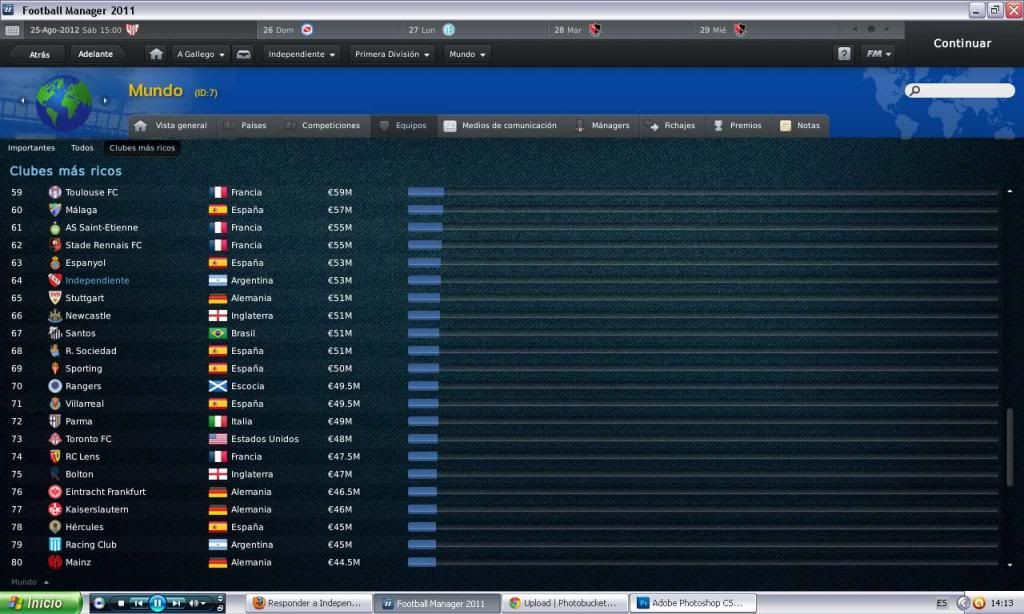Open the FM menu dropdown

(878, 54)
